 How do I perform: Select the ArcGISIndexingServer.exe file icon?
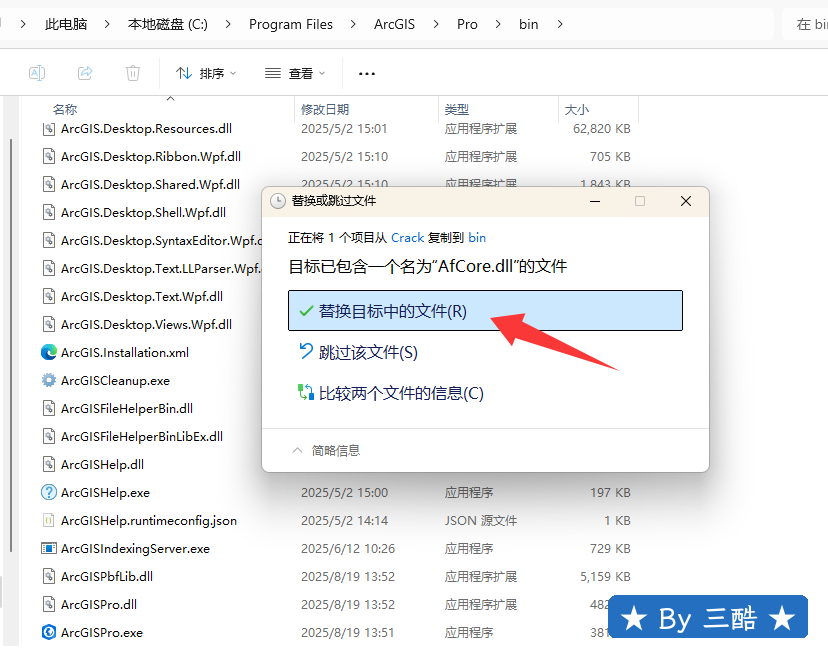coord(49,548)
